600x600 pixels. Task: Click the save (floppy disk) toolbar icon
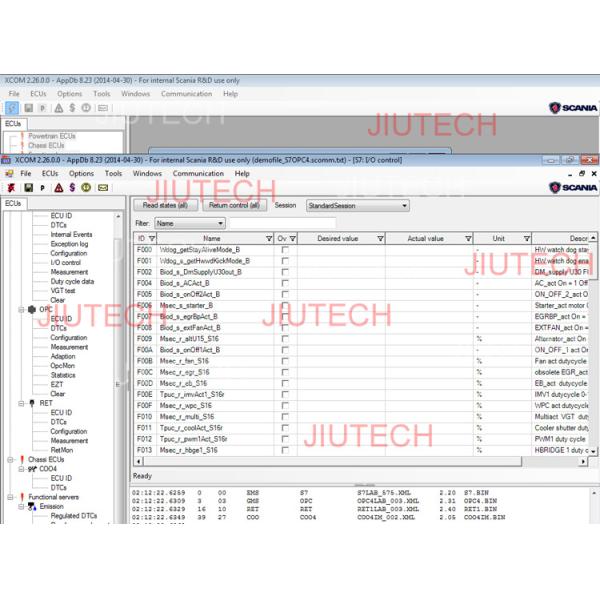(x=27, y=187)
